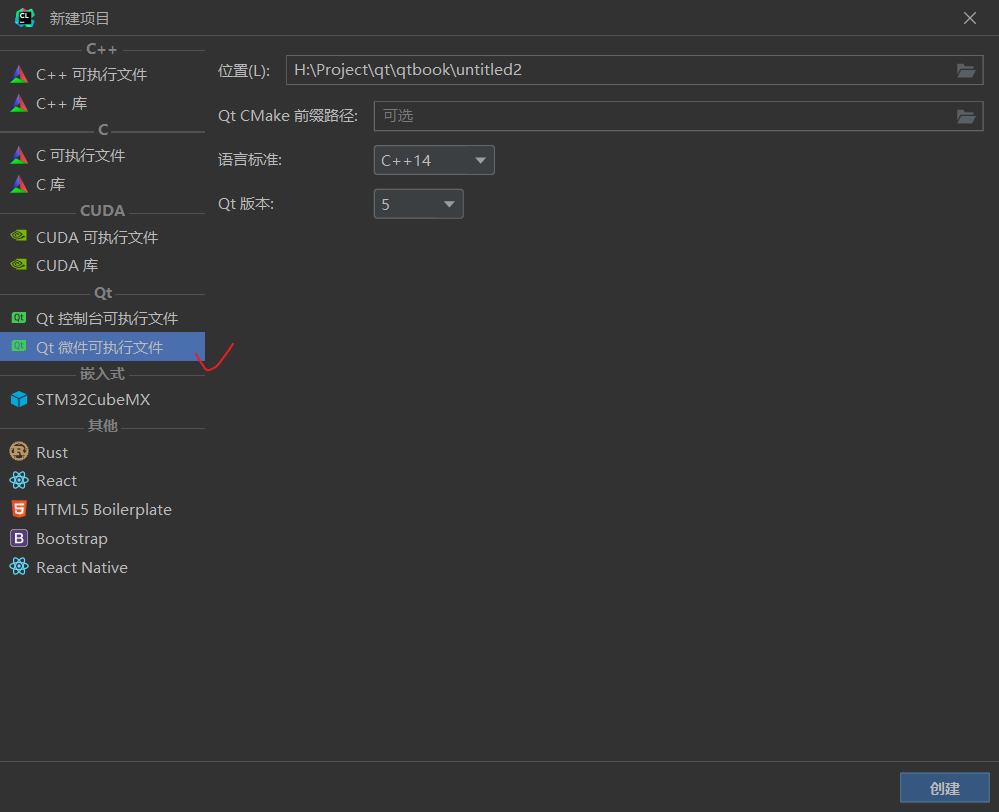Viewport: 999px width, 812px height.
Task: Choose Qt 控制台可执行文件 project type
Action: (103, 318)
